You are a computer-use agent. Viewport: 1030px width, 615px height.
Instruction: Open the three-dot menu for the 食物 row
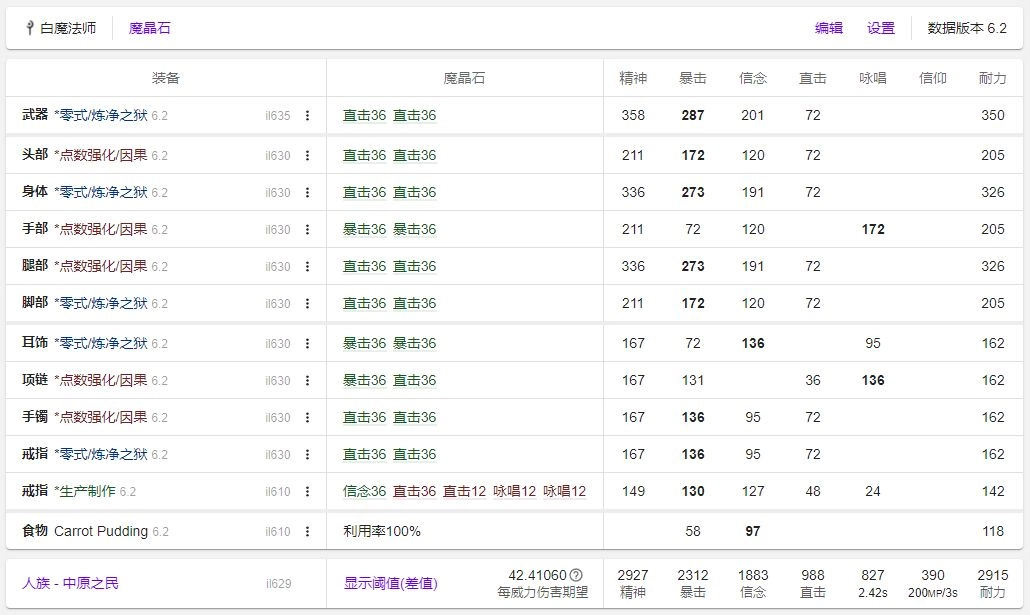307,531
